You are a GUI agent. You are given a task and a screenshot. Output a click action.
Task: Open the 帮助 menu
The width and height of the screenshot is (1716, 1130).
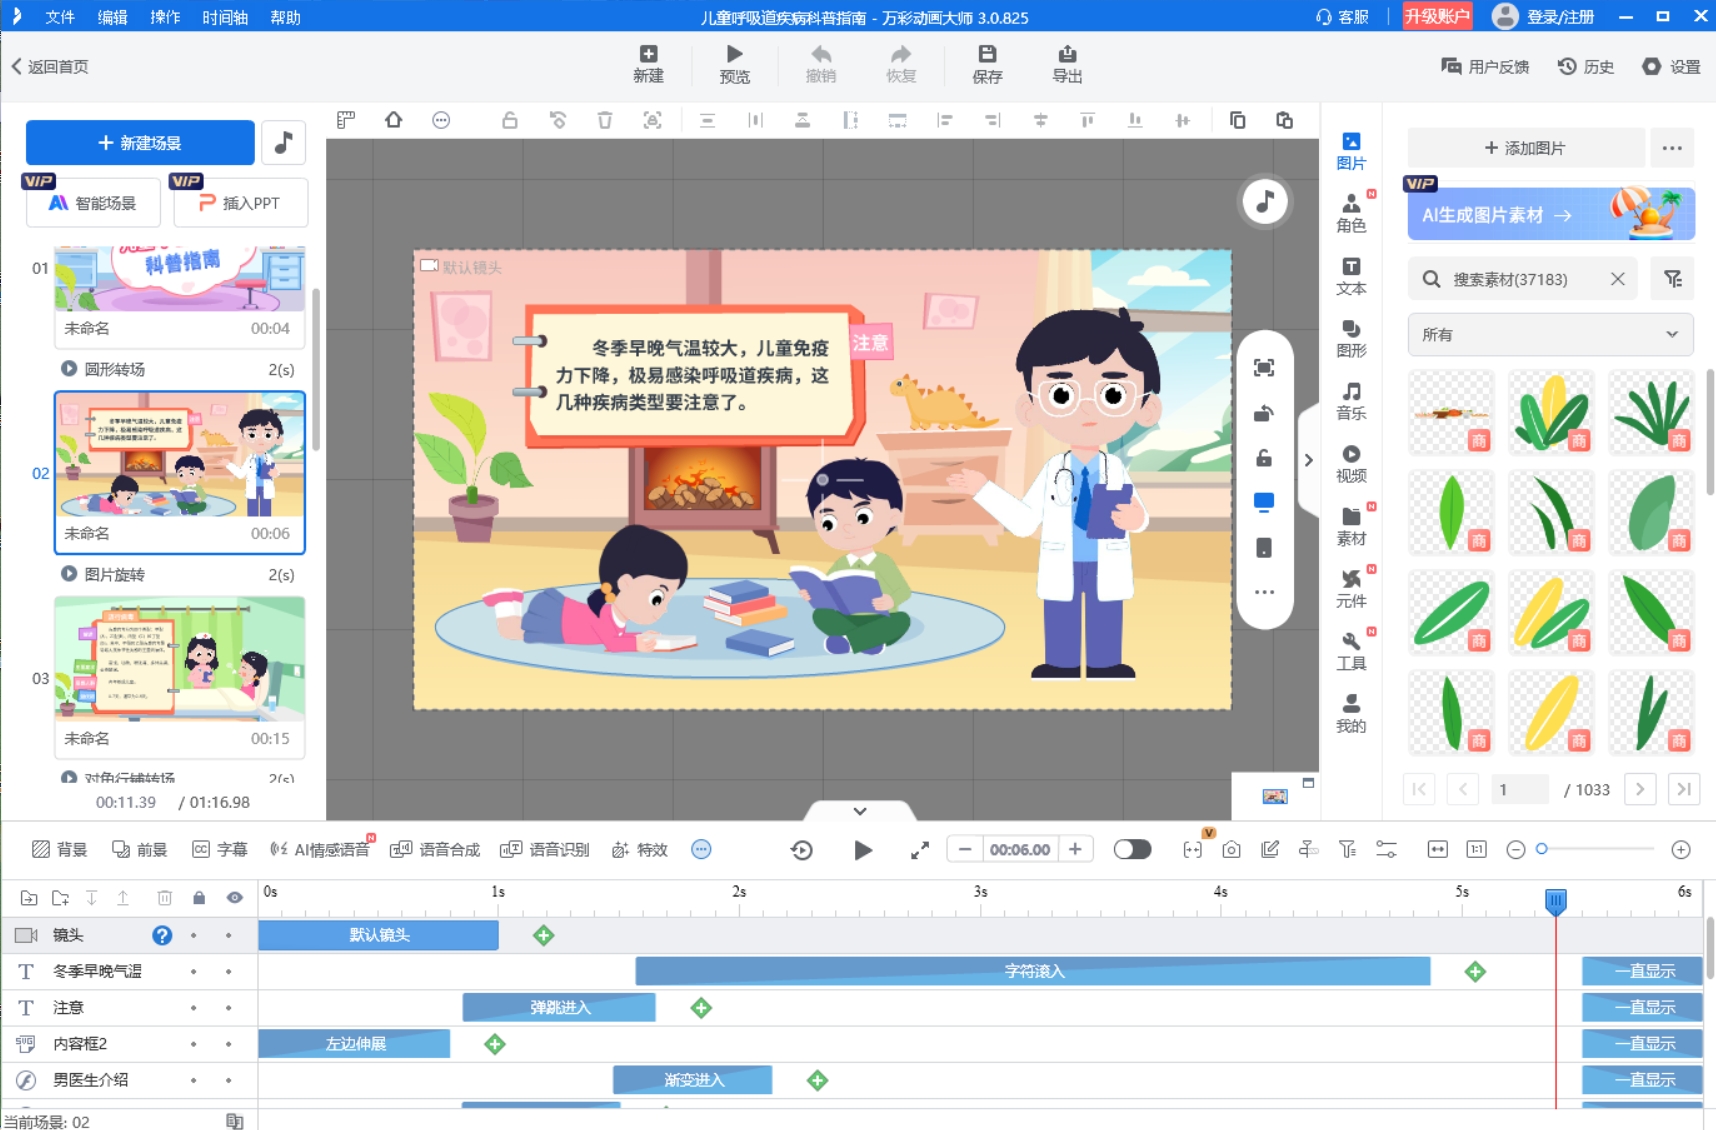[285, 17]
